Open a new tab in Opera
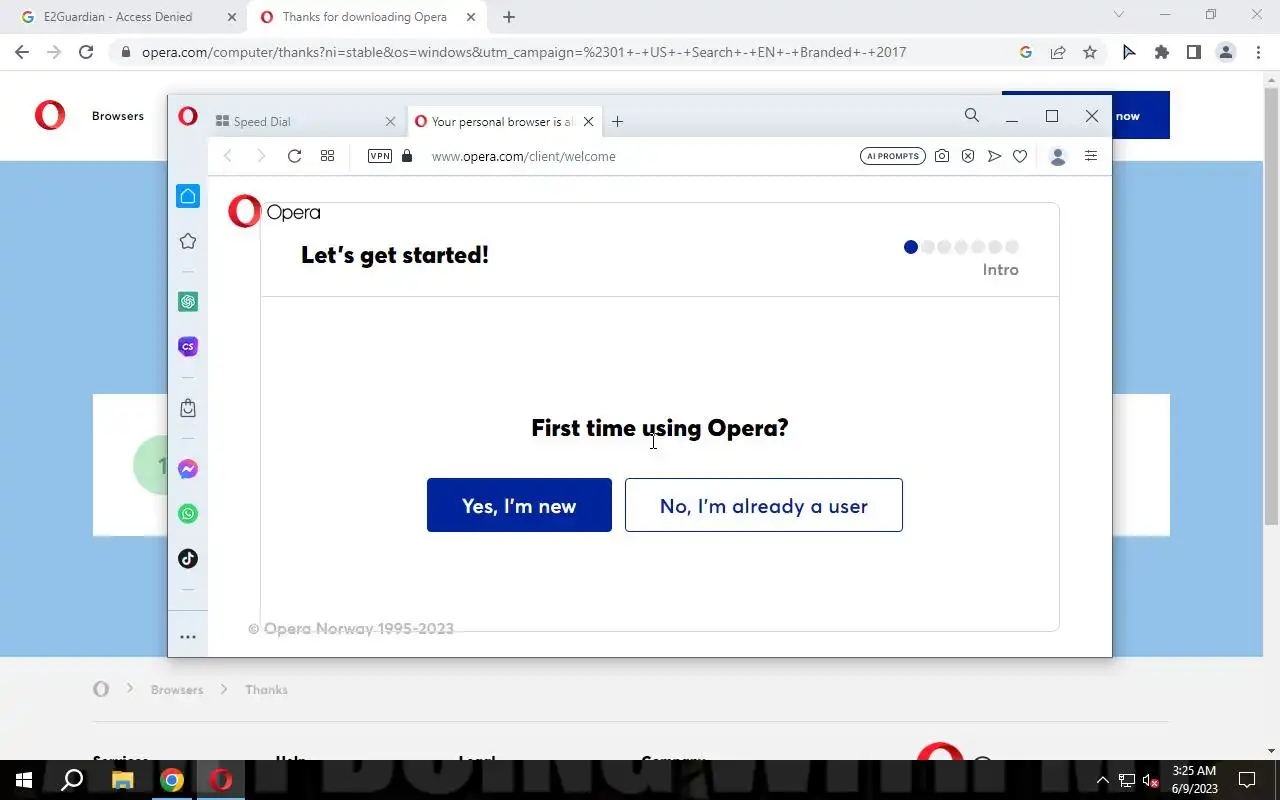Screen dimensions: 1280x800 [x=617, y=122]
